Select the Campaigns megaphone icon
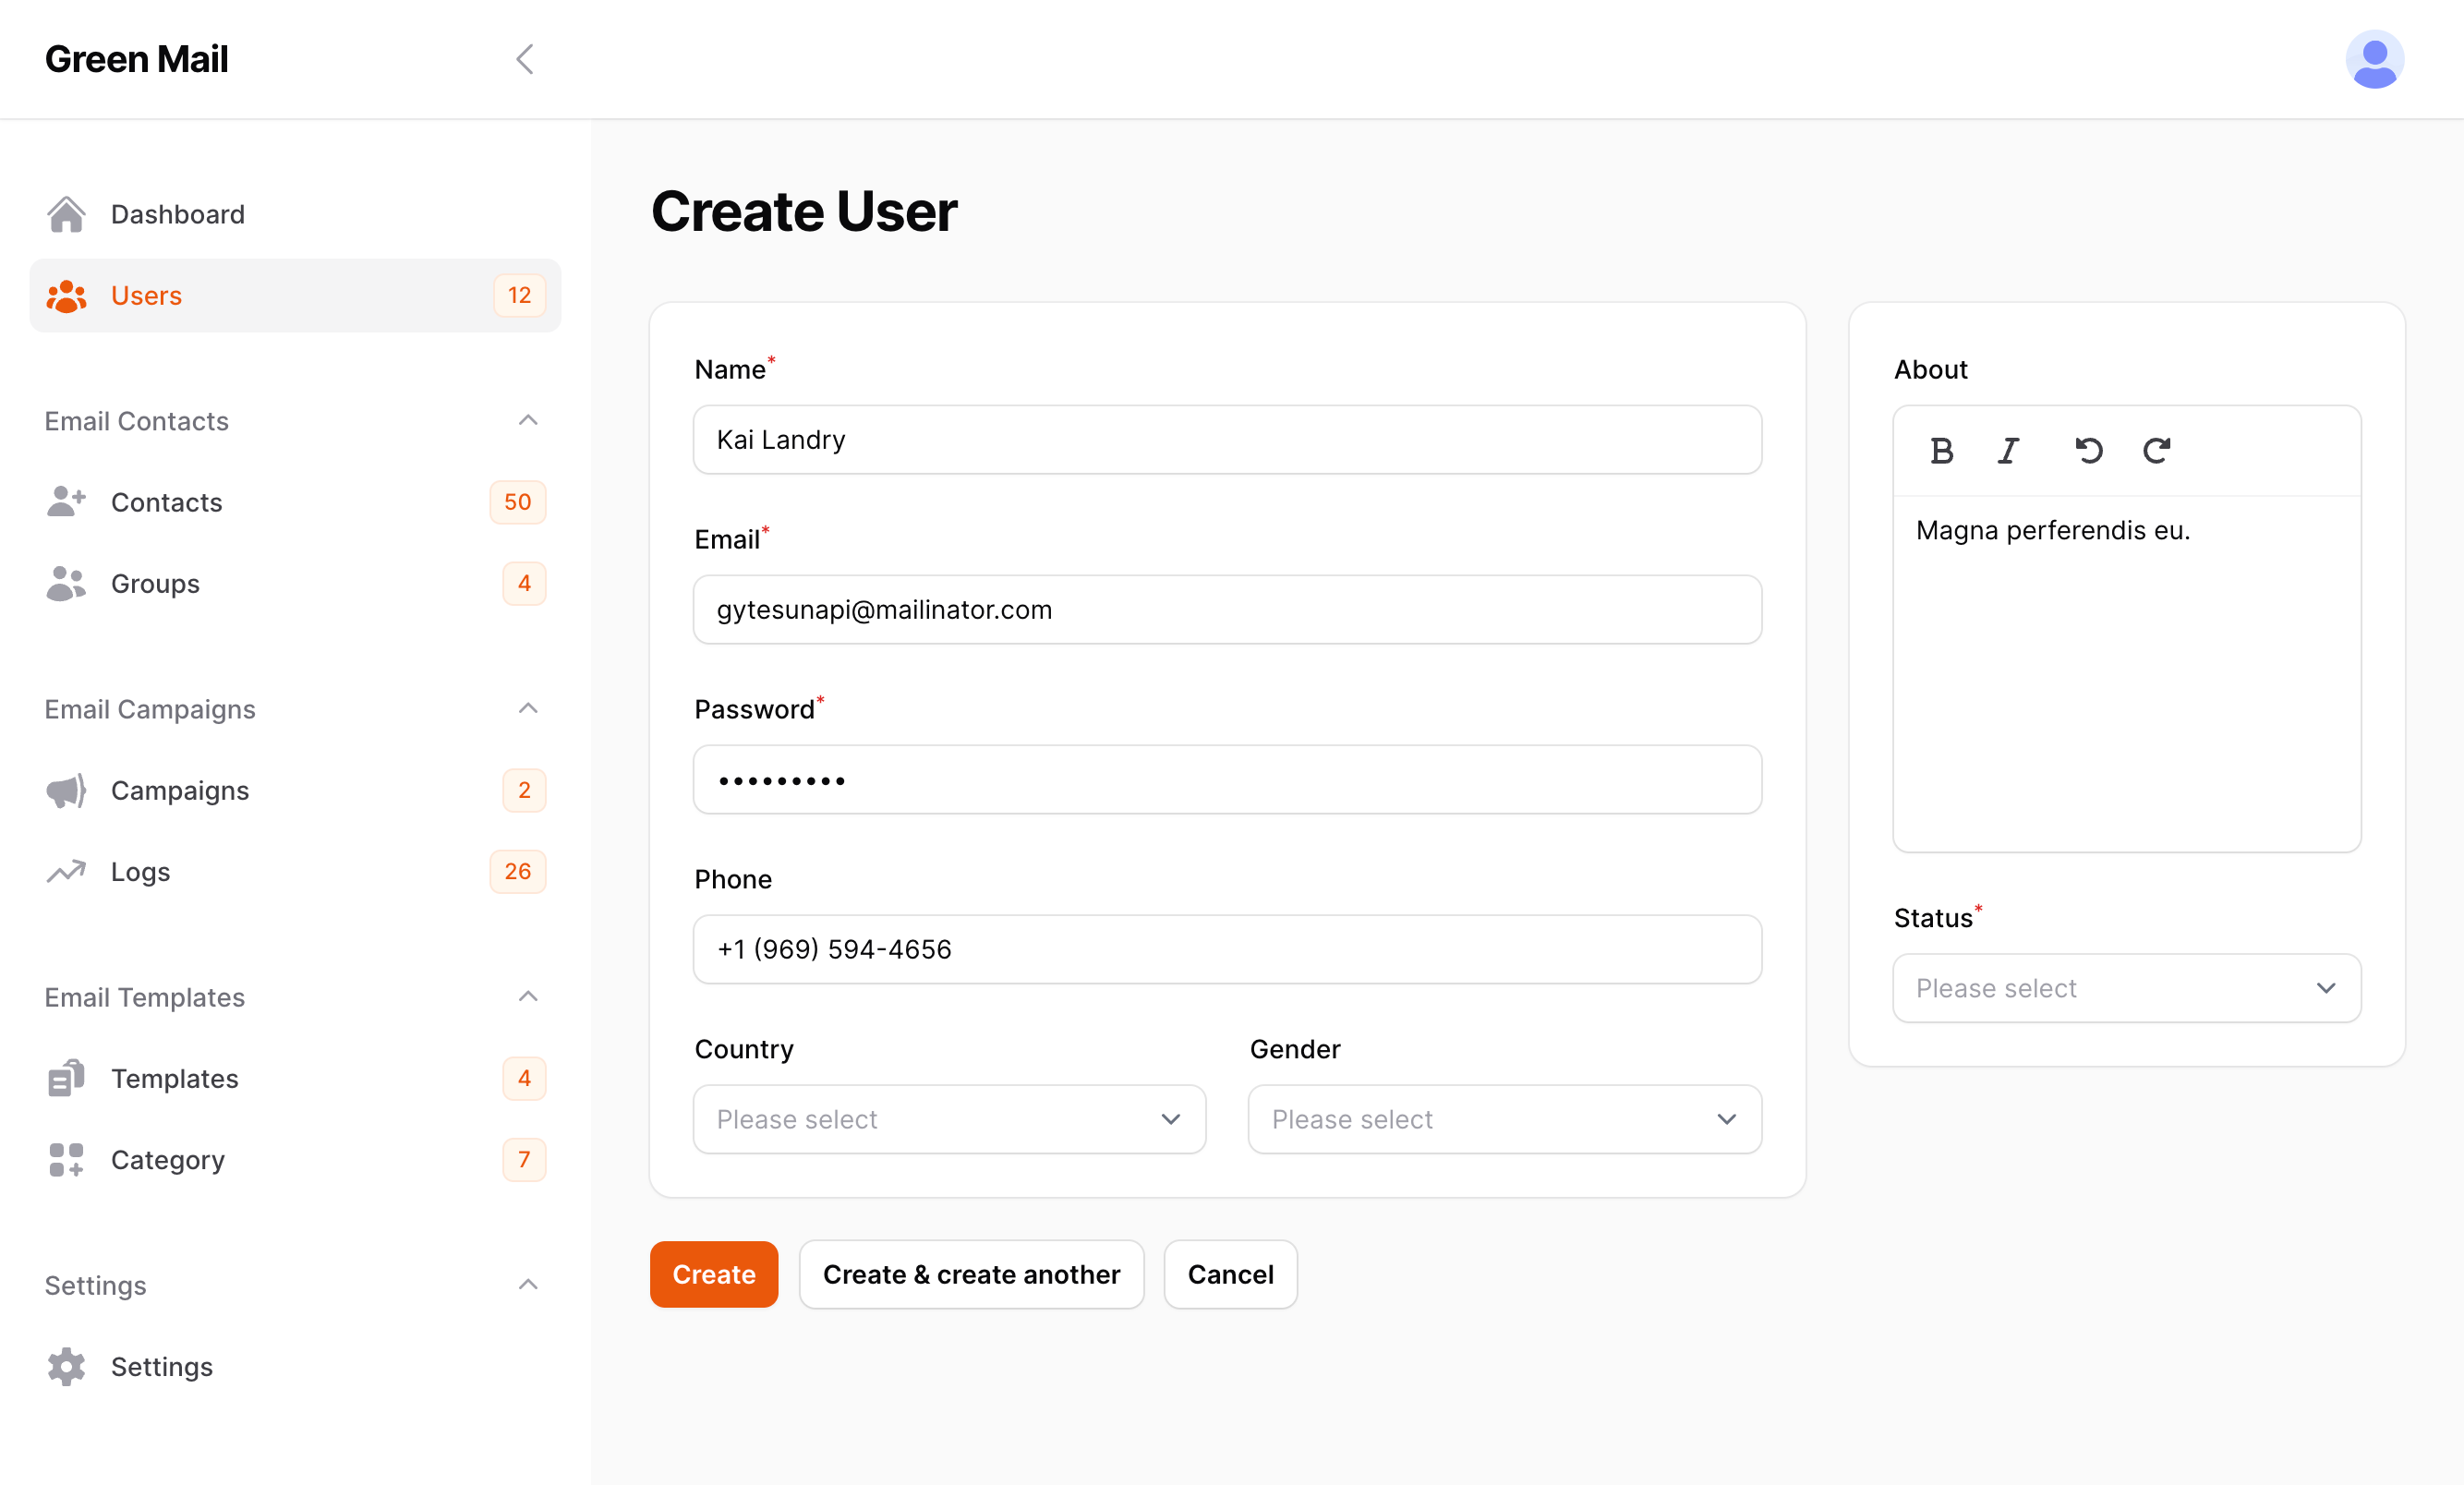Screen dimensions: 2464x1485 (x=64, y=790)
